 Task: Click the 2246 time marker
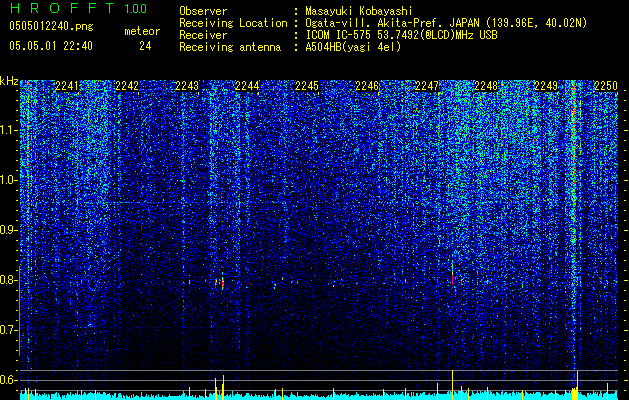click(367, 86)
